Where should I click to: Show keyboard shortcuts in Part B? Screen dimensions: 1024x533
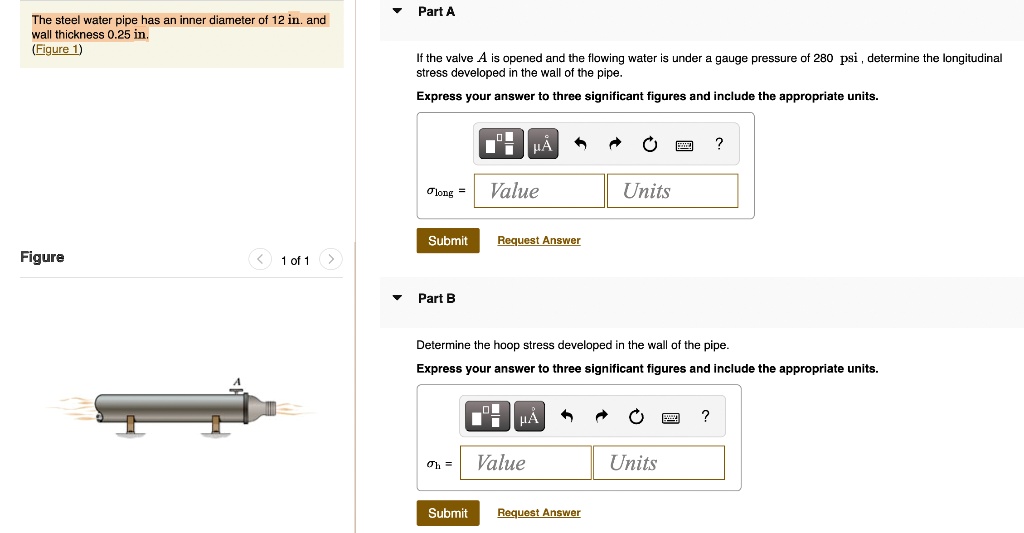coord(671,417)
